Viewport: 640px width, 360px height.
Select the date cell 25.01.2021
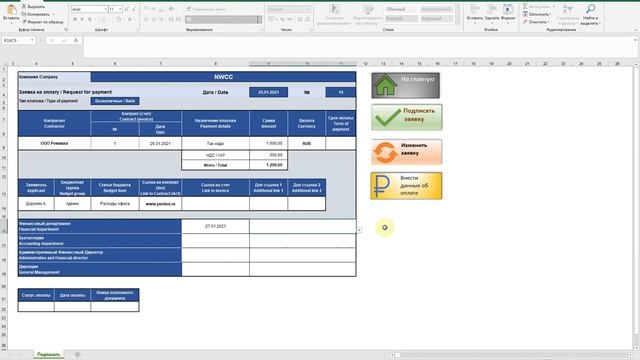269,92
